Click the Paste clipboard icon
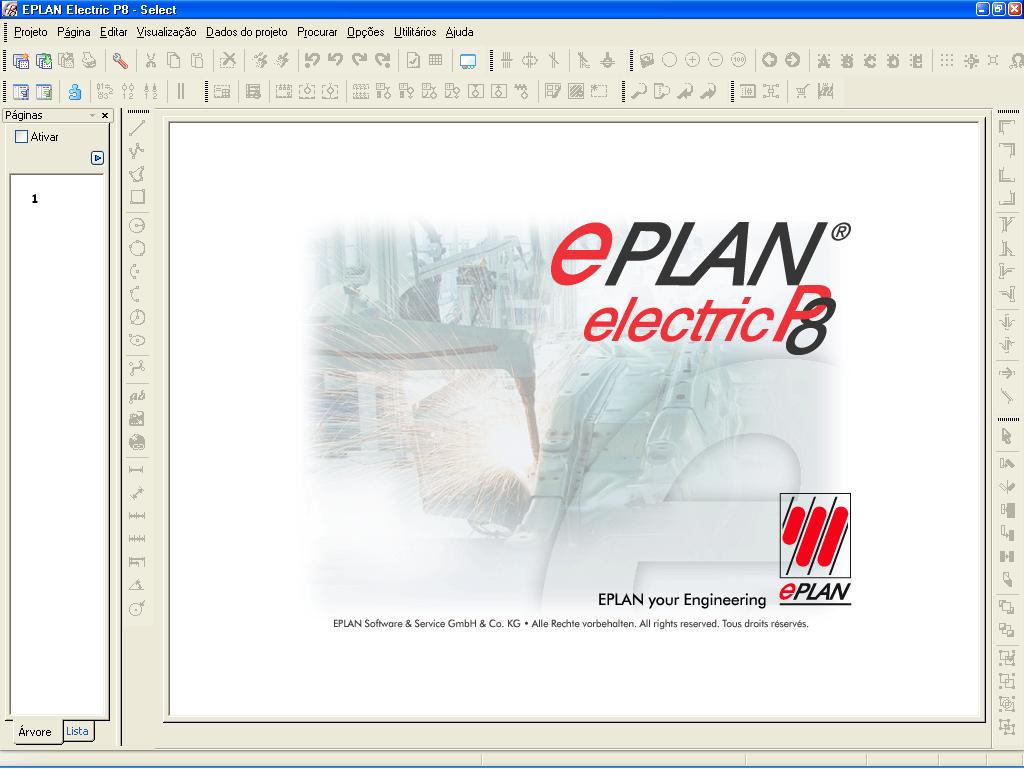Viewport: 1024px width, 769px height. [x=197, y=61]
